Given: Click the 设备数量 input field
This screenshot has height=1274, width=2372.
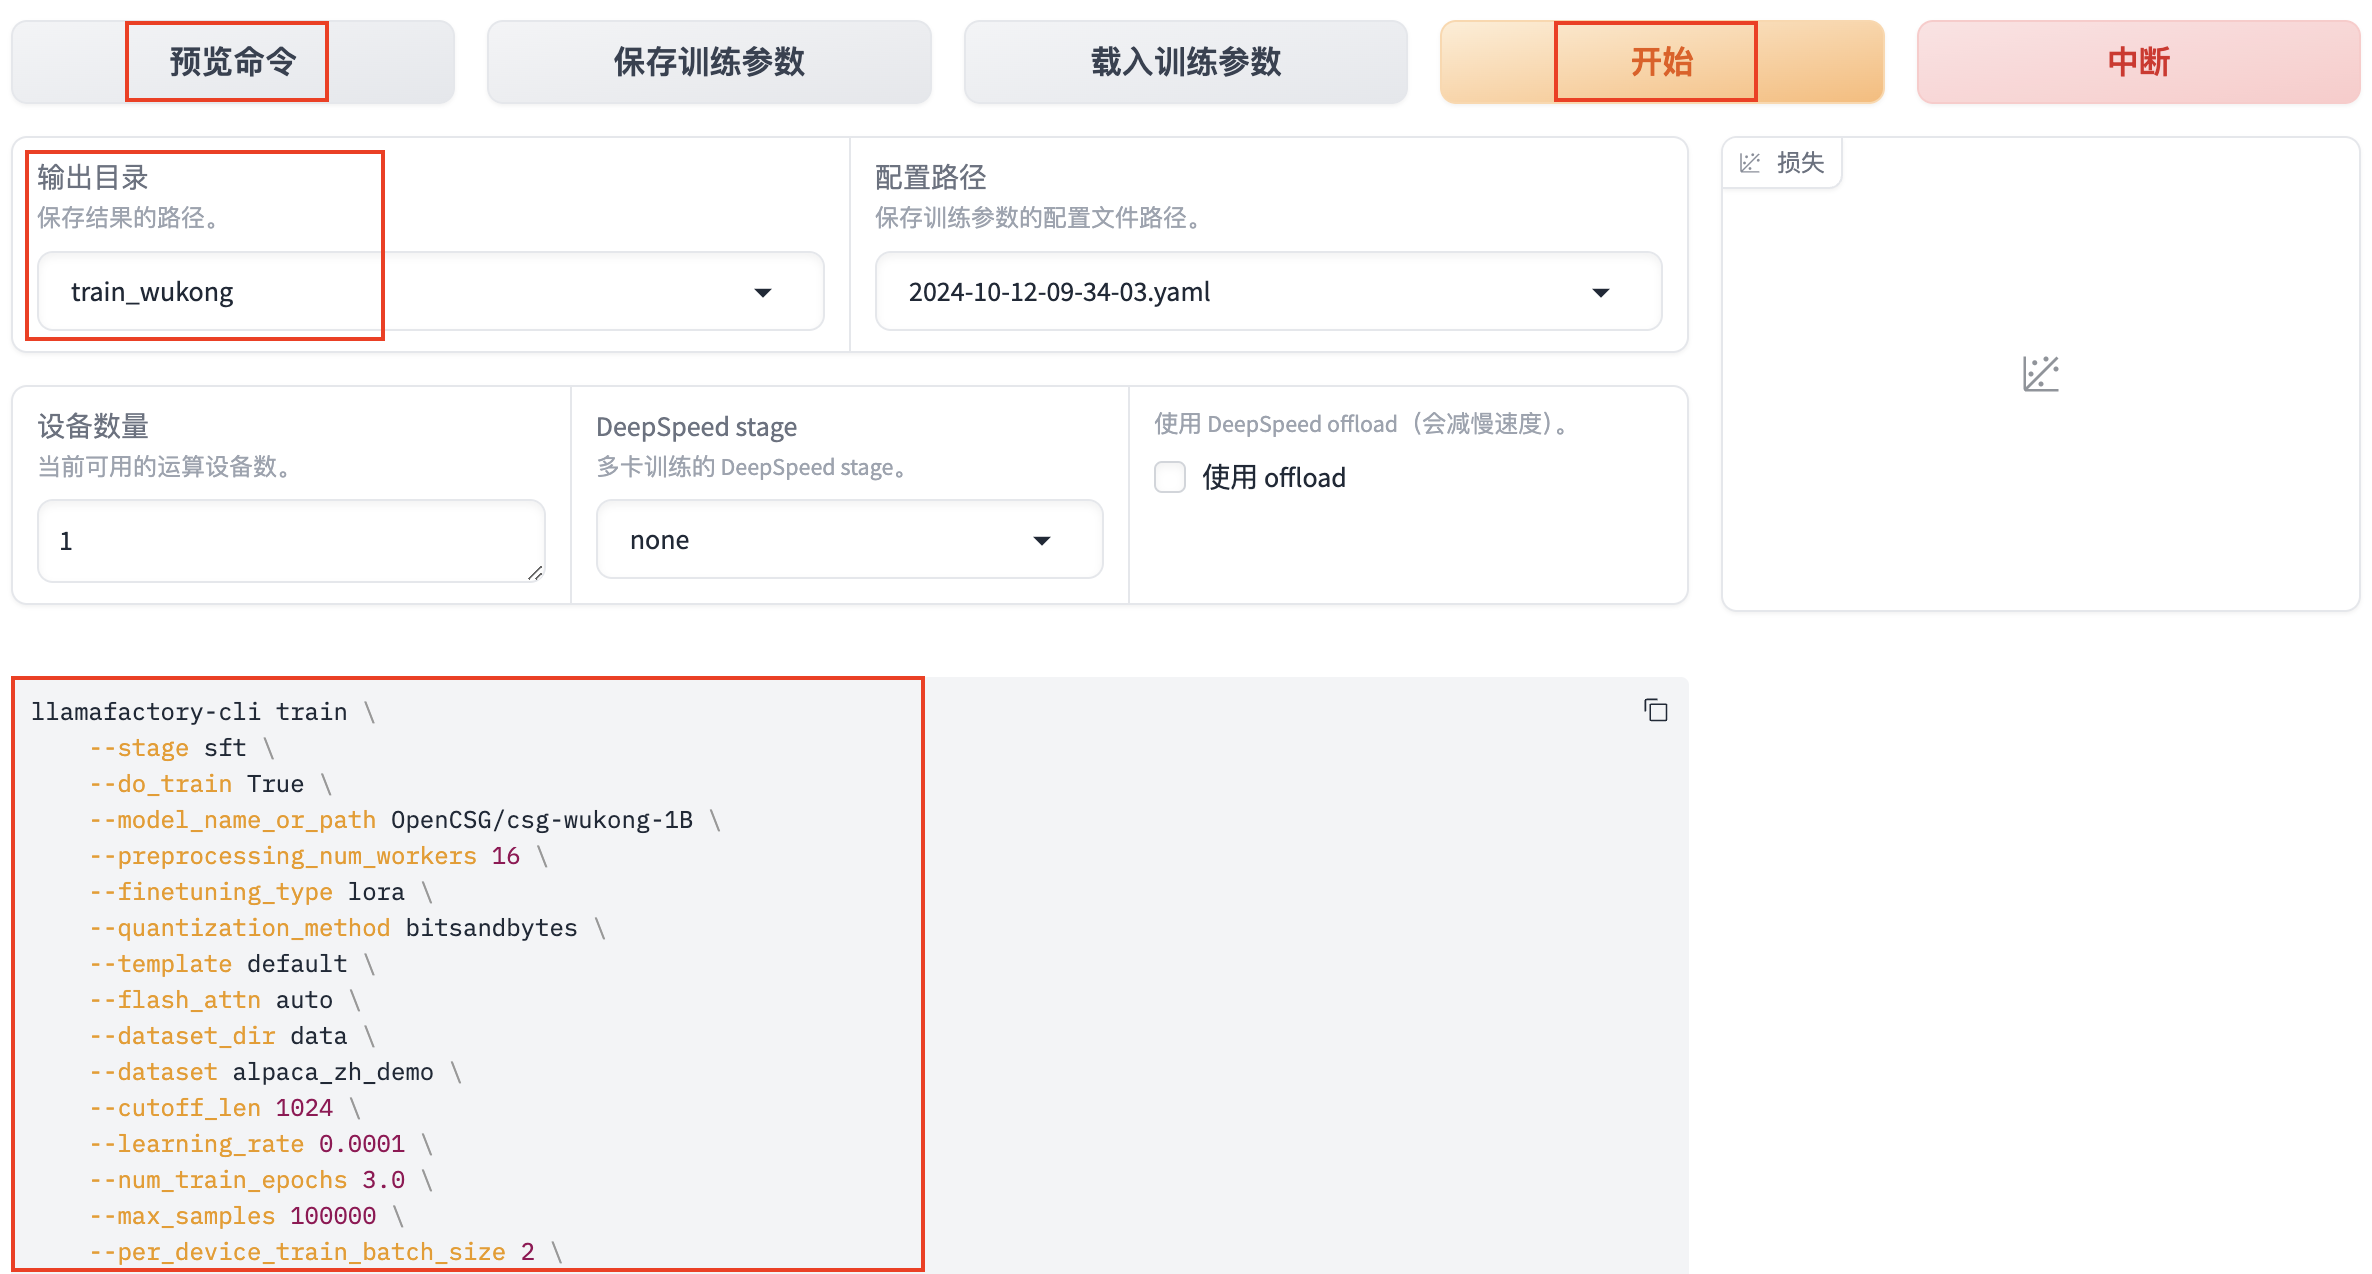Looking at the screenshot, I should click(x=290, y=540).
